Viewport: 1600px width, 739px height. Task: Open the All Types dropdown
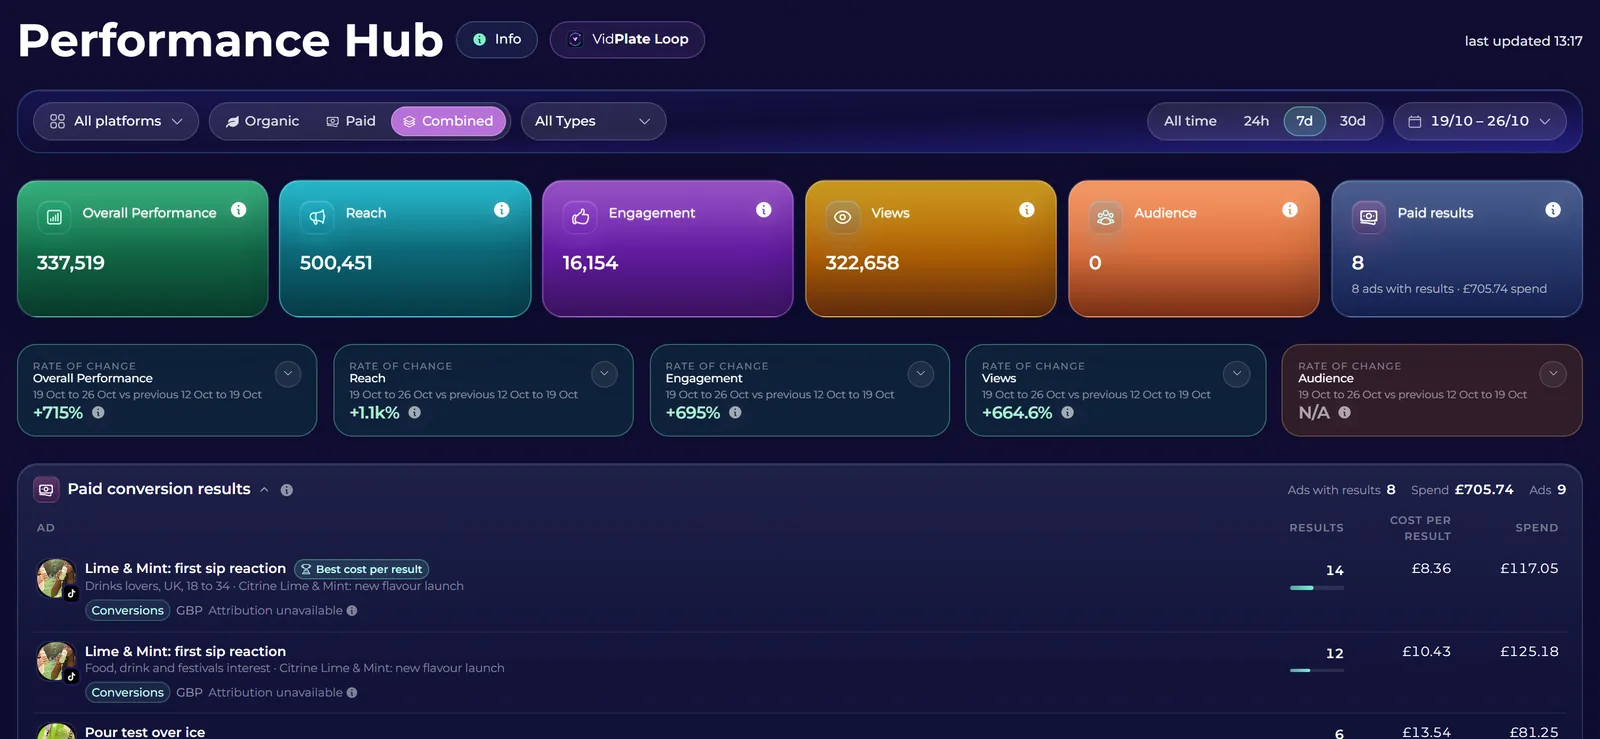click(x=593, y=121)
